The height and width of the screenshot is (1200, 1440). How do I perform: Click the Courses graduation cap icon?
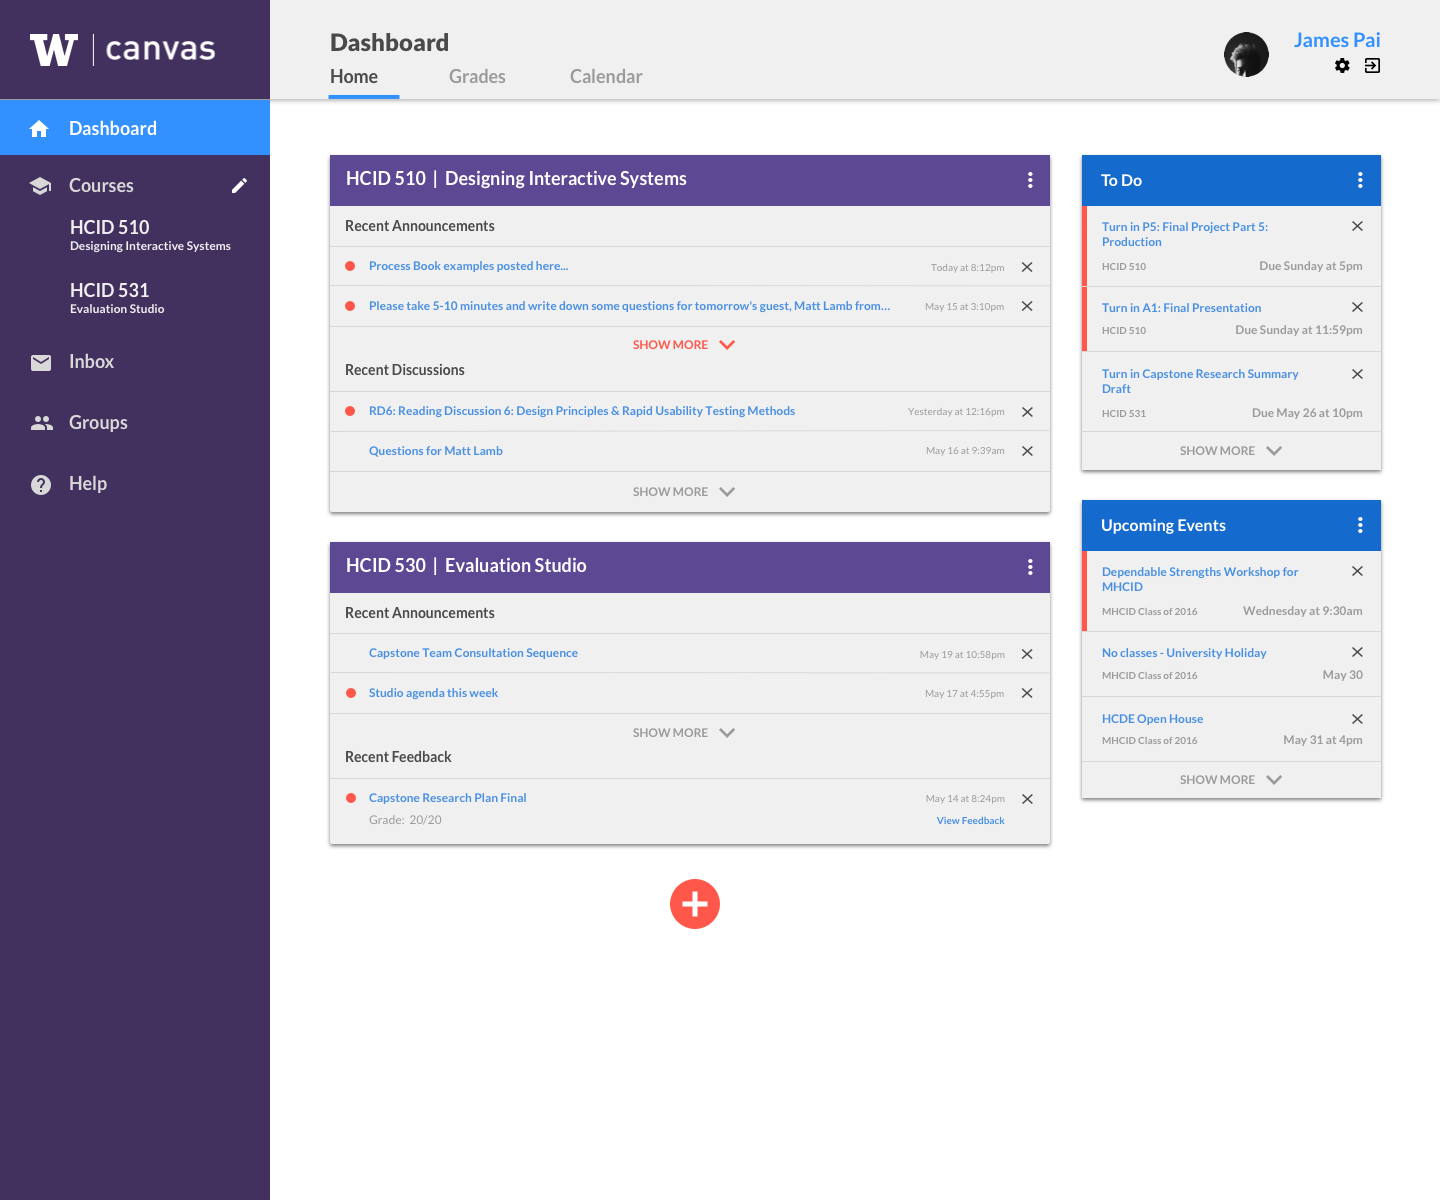click(41, 186)
